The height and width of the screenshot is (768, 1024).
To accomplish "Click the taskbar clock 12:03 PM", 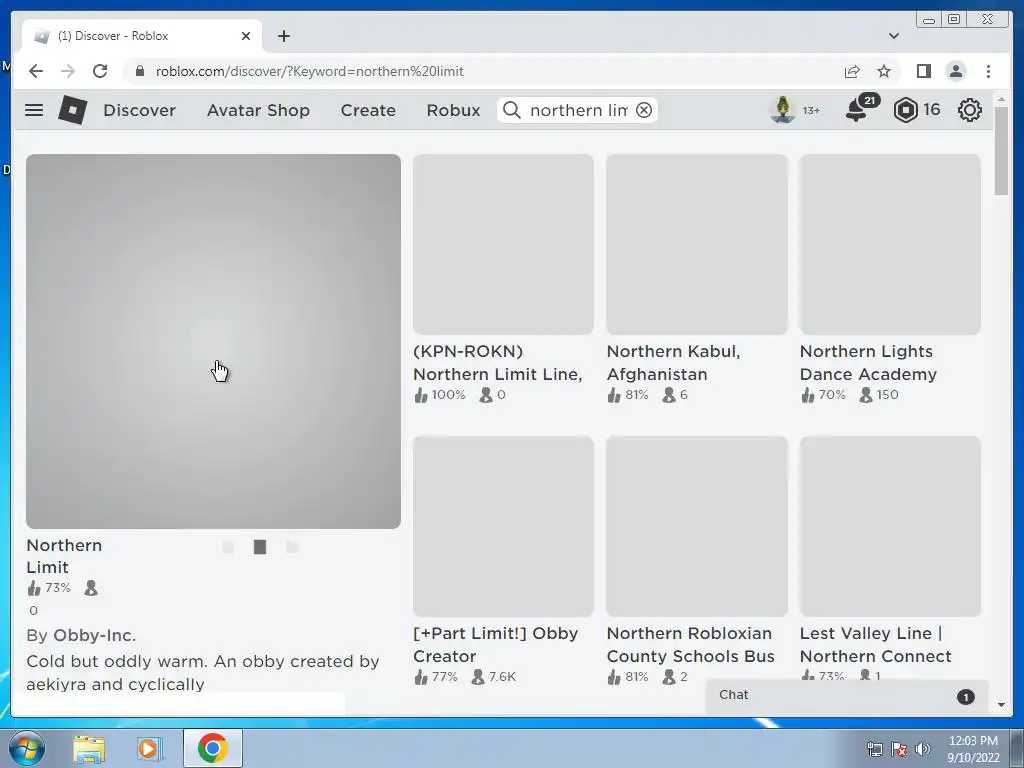I will coord(973,741).
